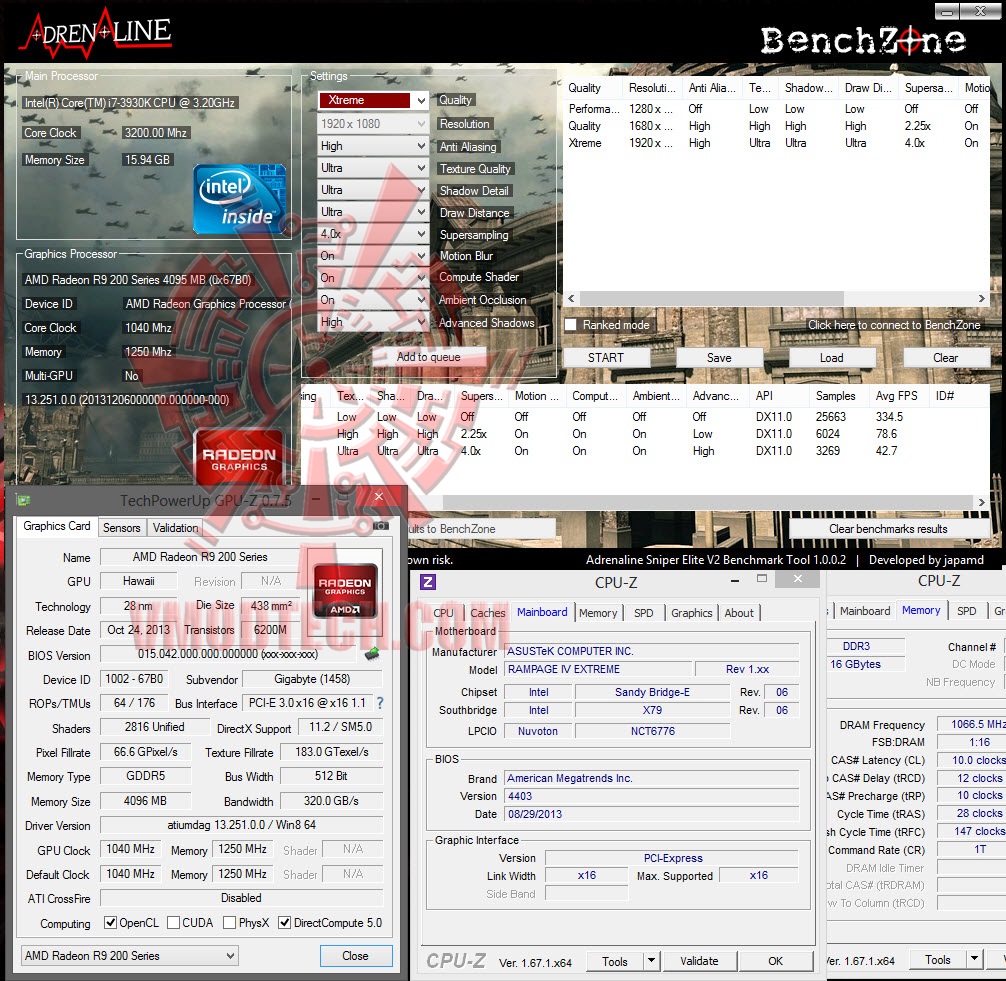Click the queue list horizontal scrollbar

[712, 298]
